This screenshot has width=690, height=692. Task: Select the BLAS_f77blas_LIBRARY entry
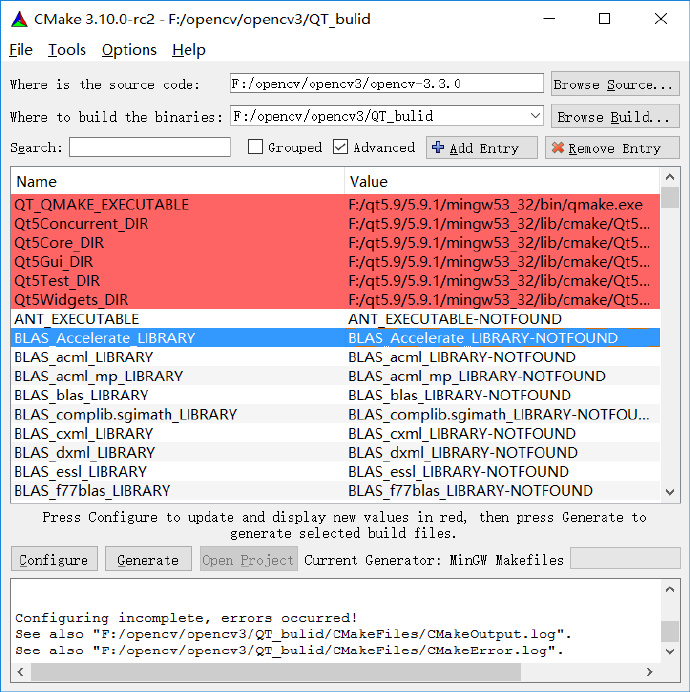coord(336,490)
